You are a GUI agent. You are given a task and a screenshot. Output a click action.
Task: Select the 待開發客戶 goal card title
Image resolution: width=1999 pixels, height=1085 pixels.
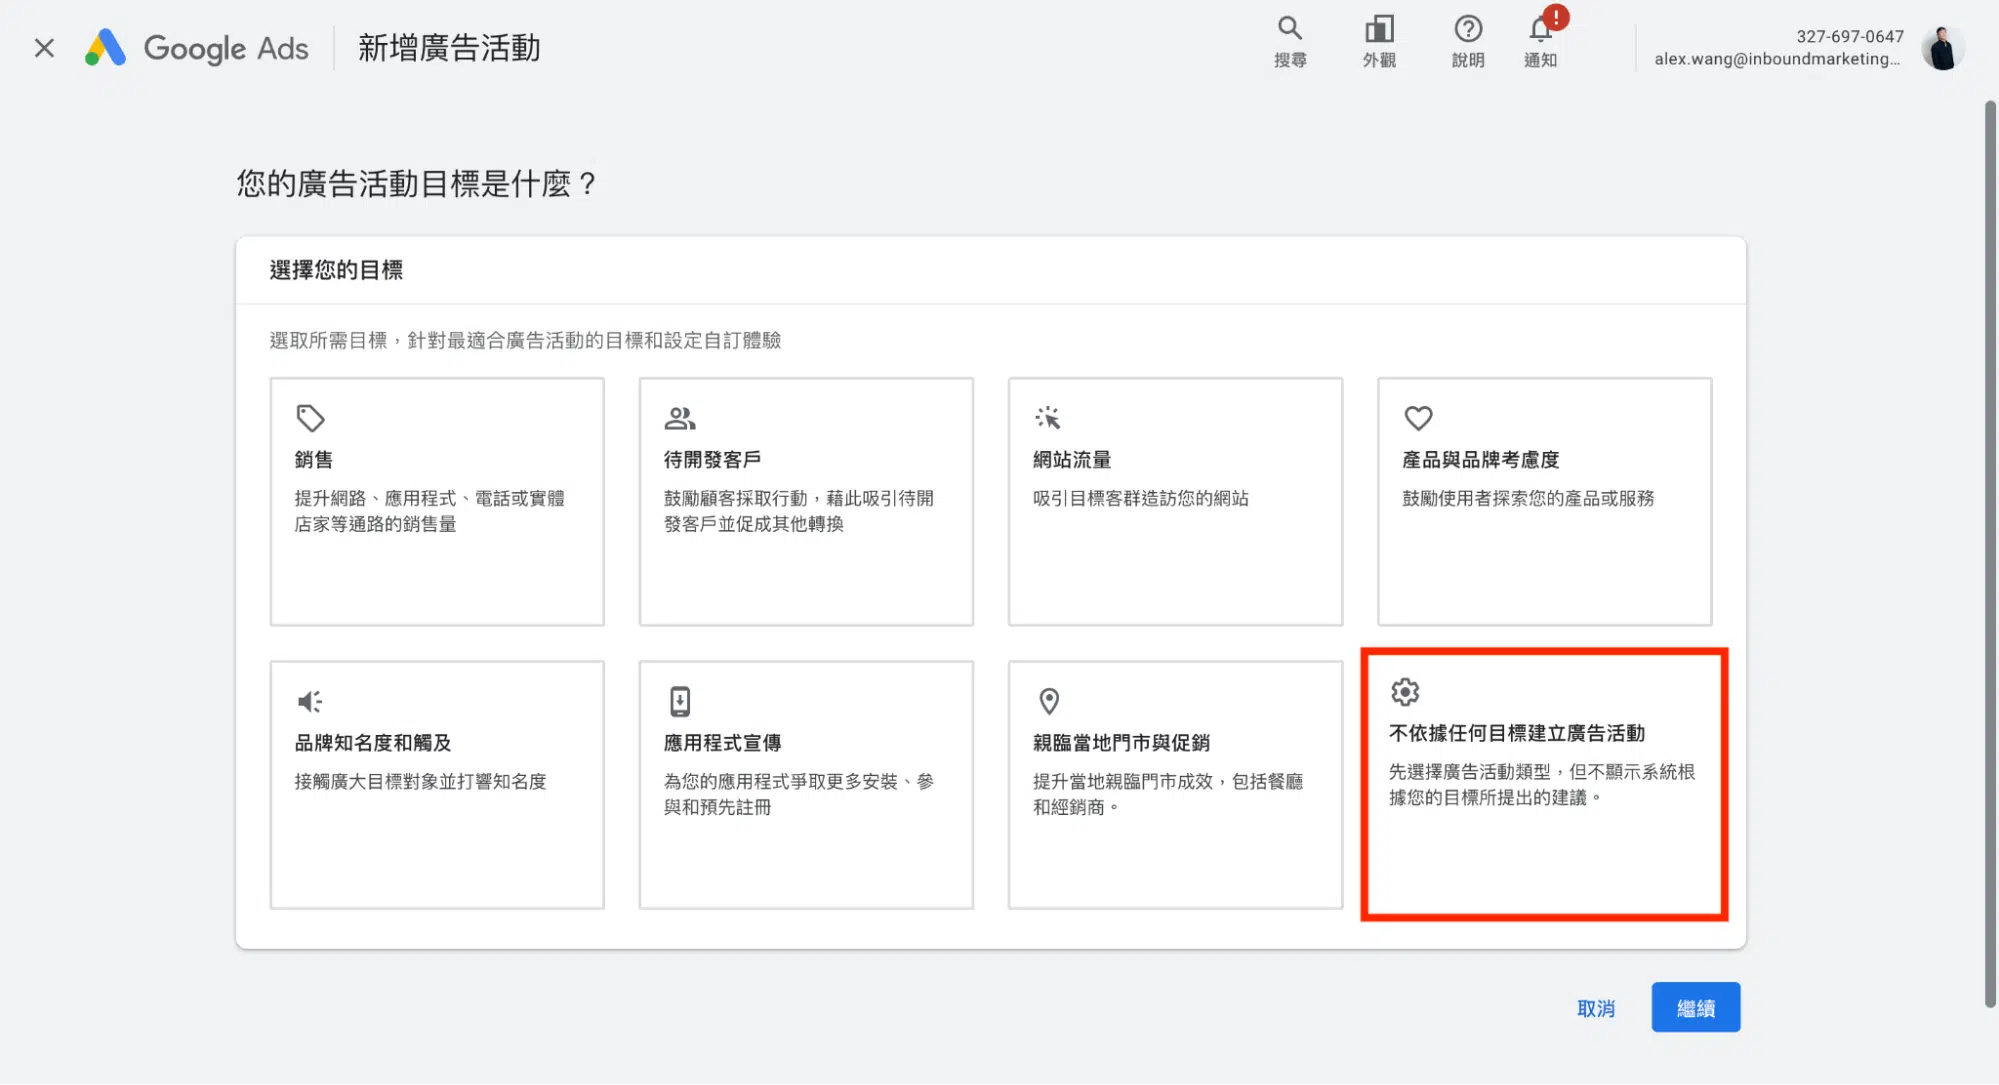[712, 460]
